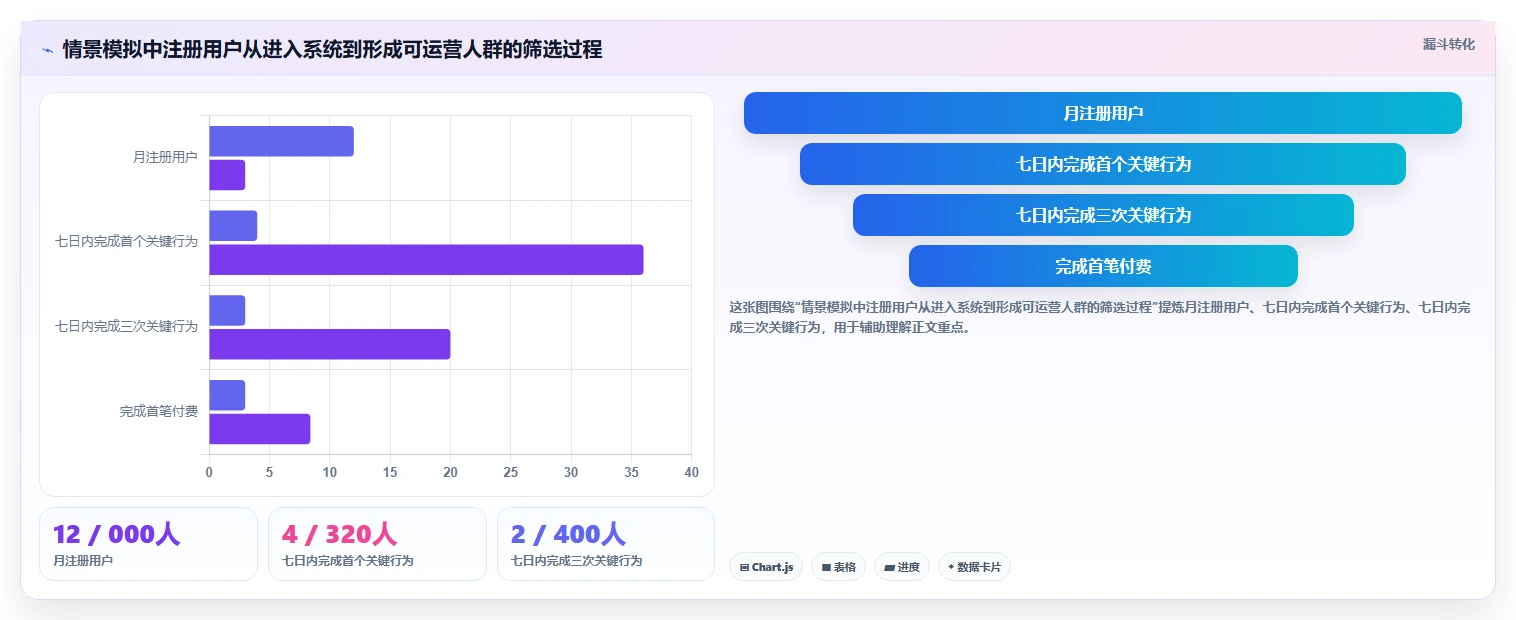This screenshot has width=1516, height=620.
Task: Click the 漏斗转化 label in the header
Action: pyautogui.click(x=1448, y=44)
